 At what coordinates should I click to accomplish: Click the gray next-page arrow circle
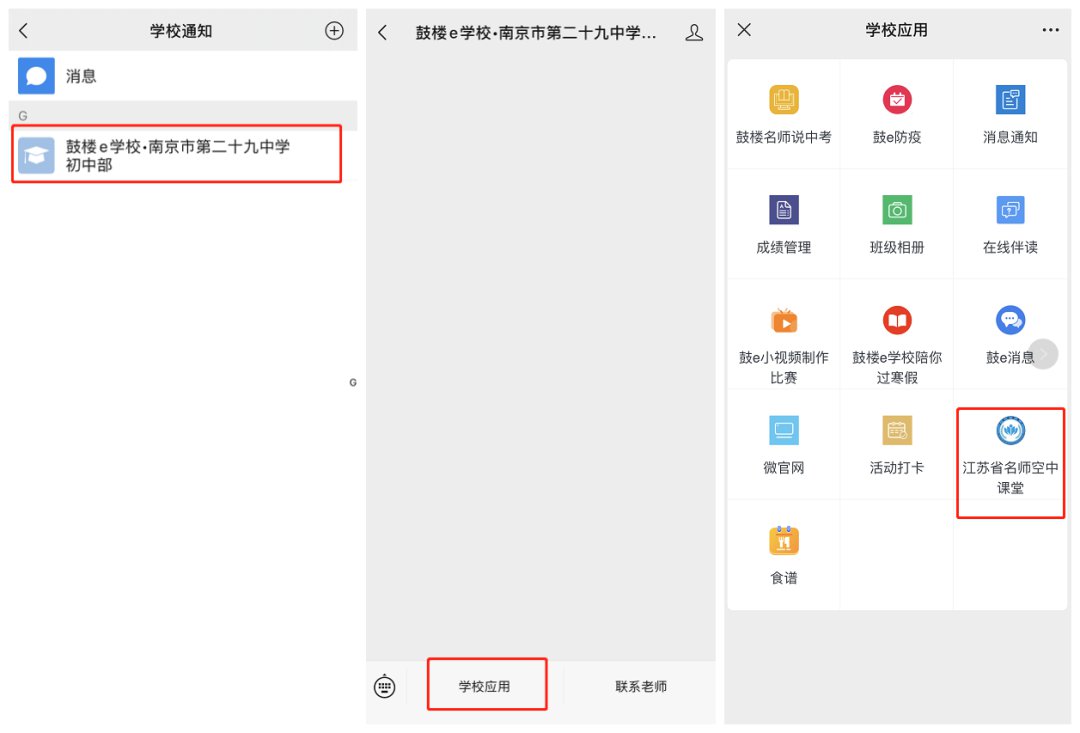tap(1043, 354)
